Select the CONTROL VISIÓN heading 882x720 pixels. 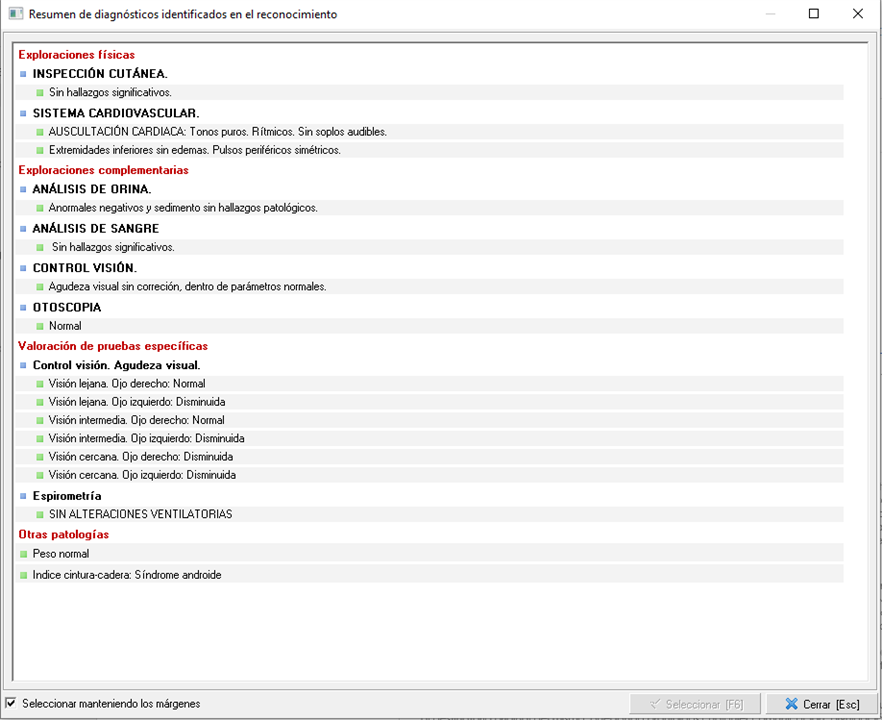pos(85,268)
